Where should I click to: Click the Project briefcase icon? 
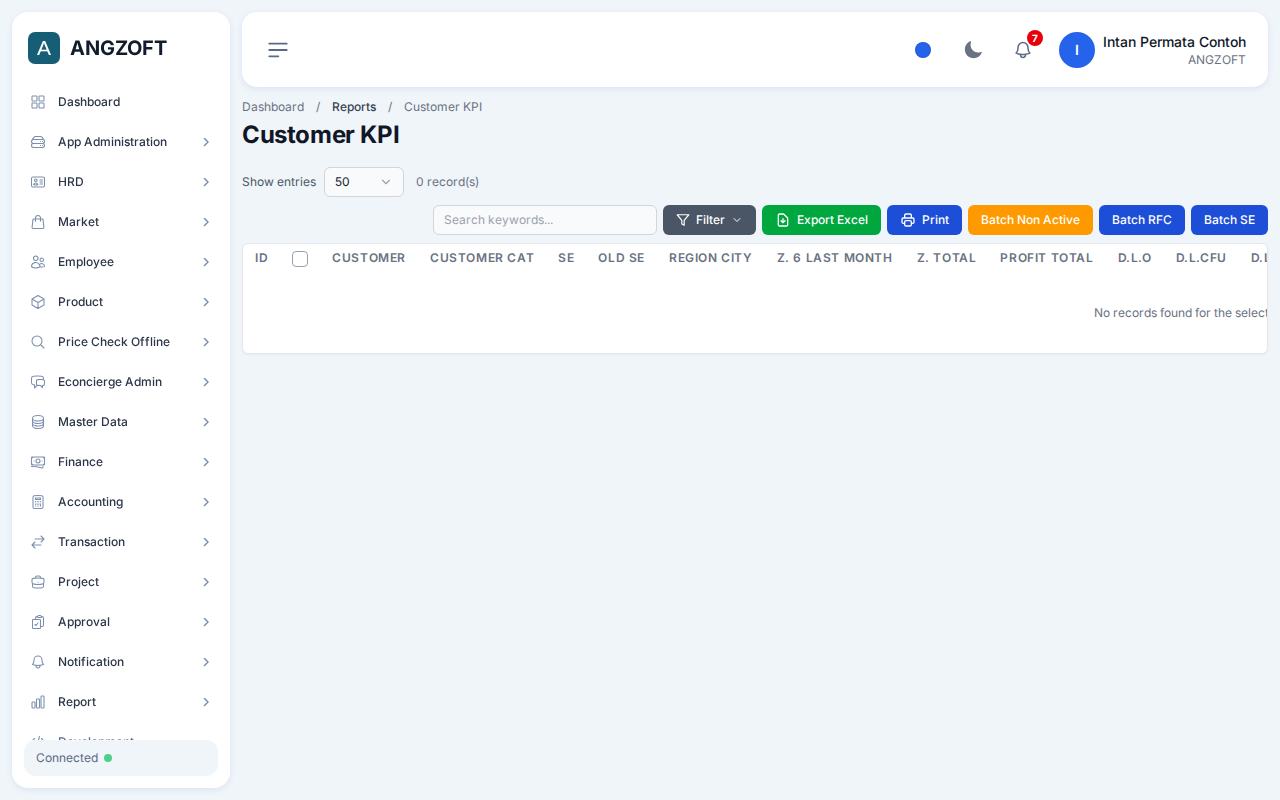pyautogui.click(x=38, y=582)
